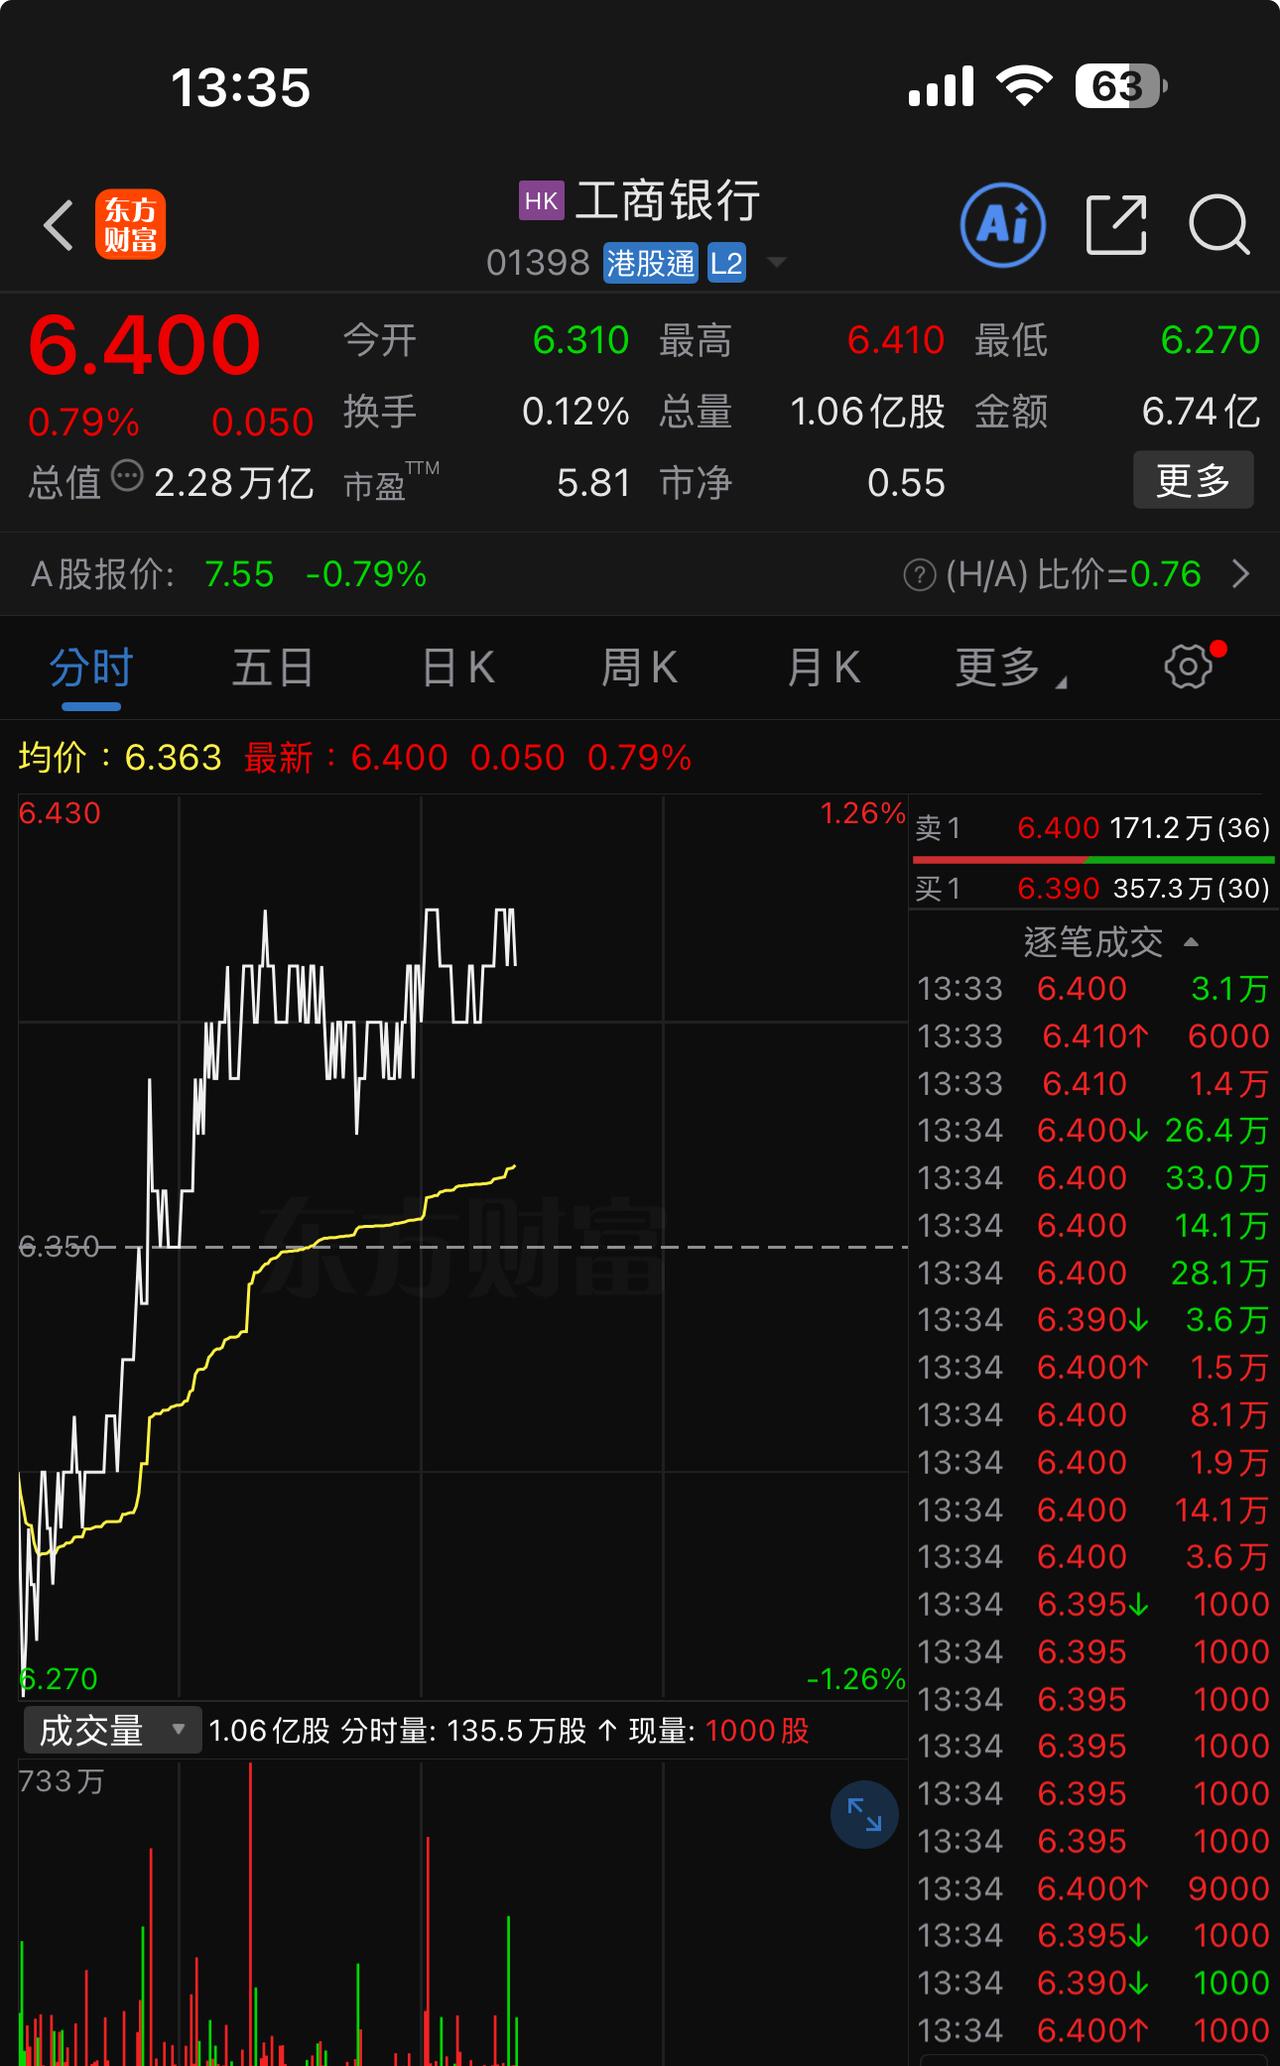Select the 6.410↑ 6000 trade row
The image size is (1280, 2066).
coord(1093,1036)
